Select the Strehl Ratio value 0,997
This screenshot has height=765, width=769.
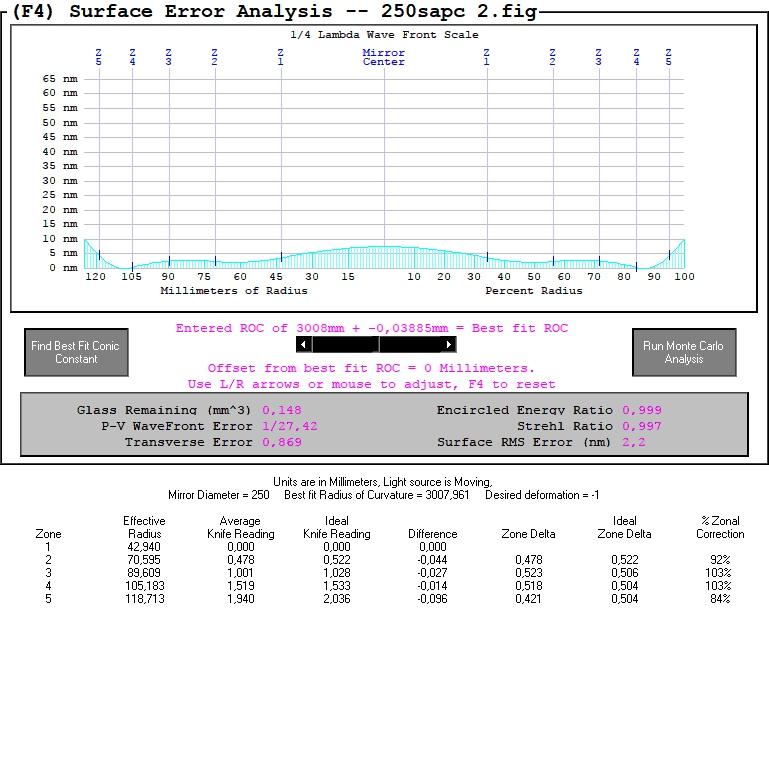tap(641, 426)
